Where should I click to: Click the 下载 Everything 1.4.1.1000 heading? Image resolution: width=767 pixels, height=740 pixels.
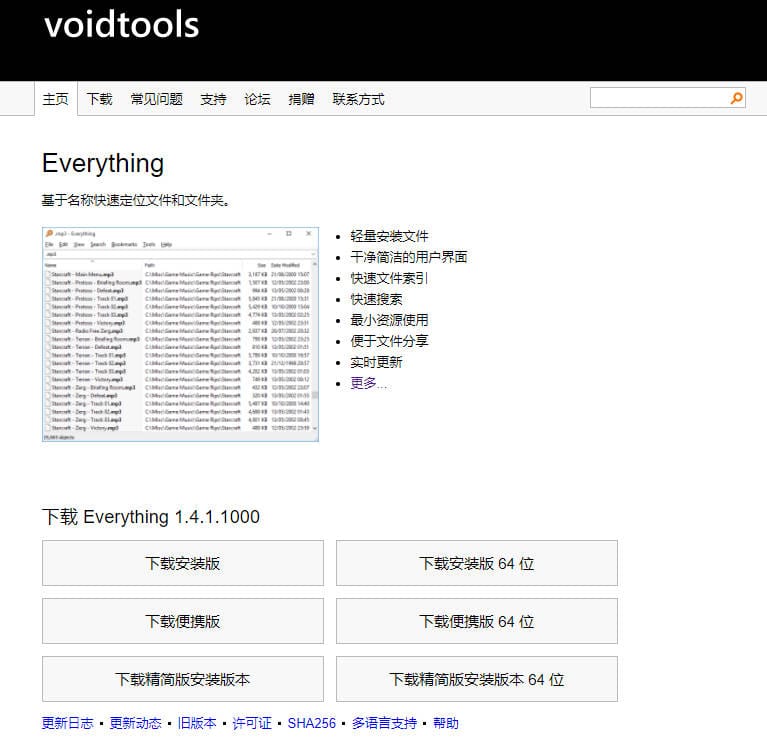tap(151, 516)
